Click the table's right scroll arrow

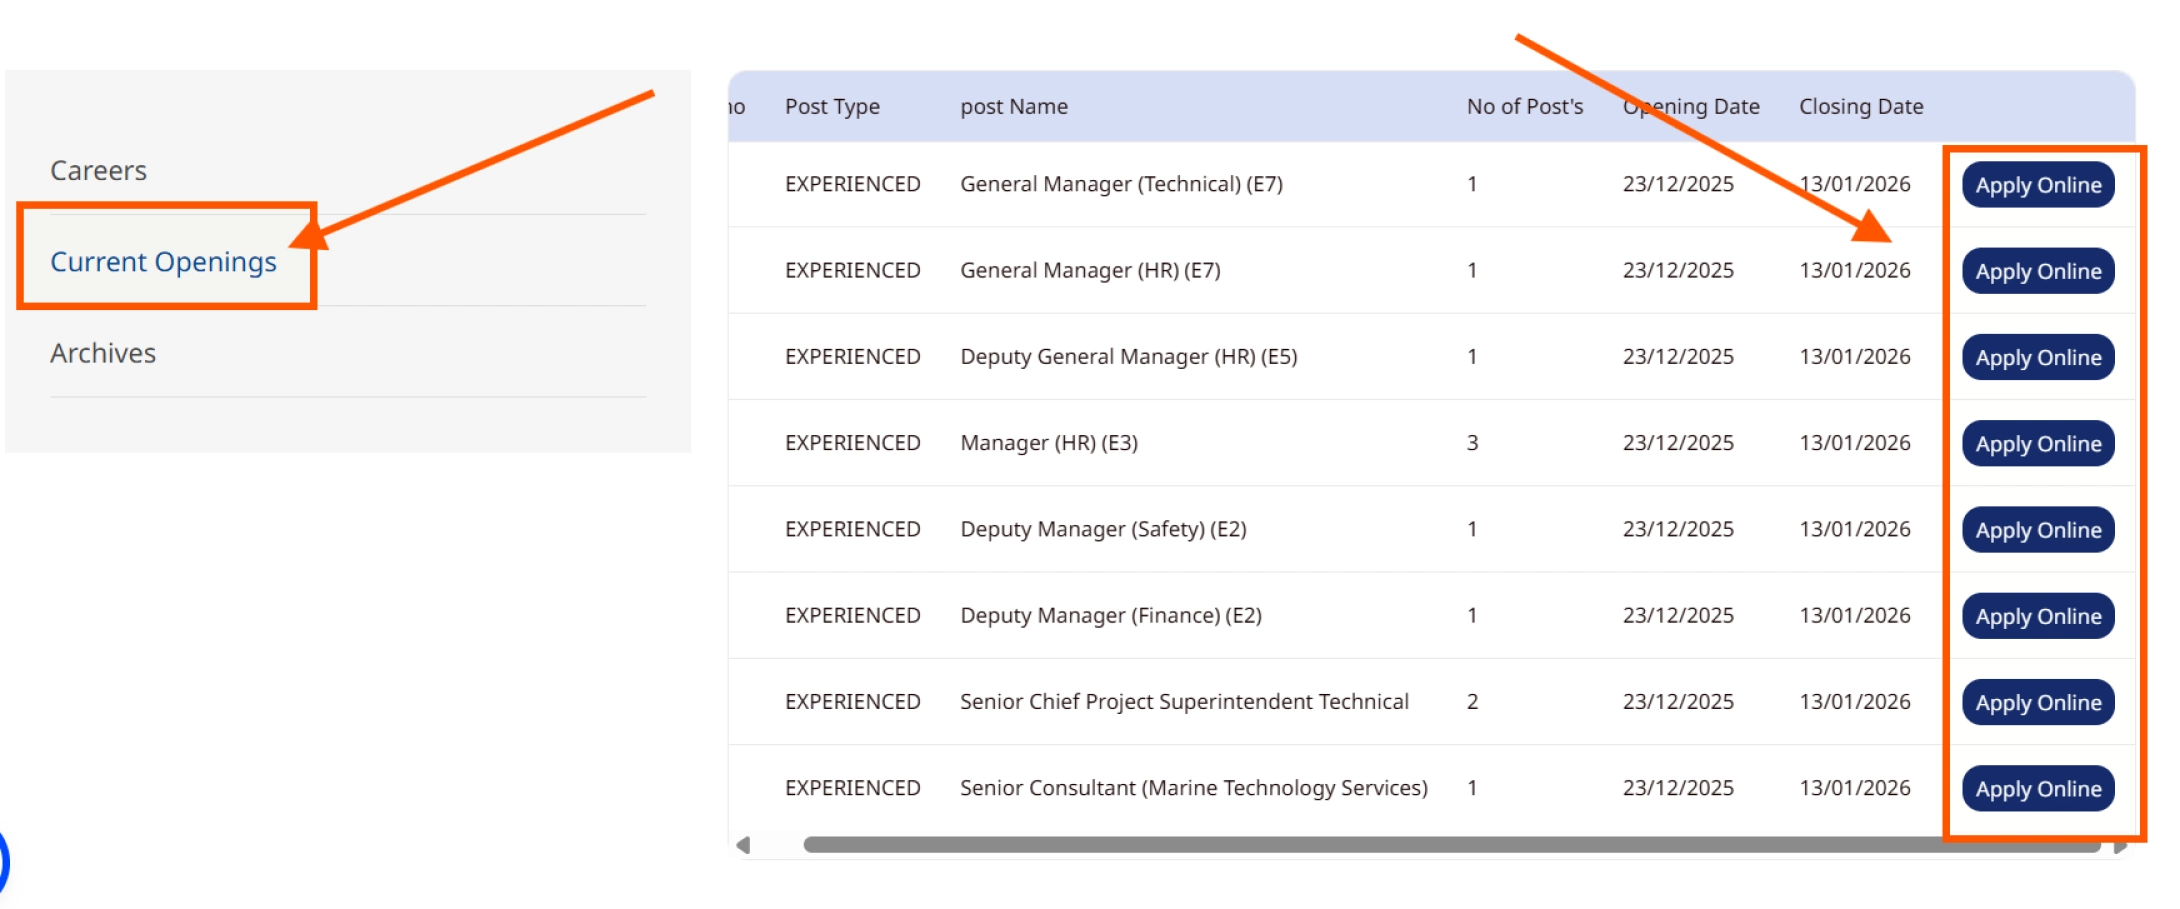click(2120, 847)
